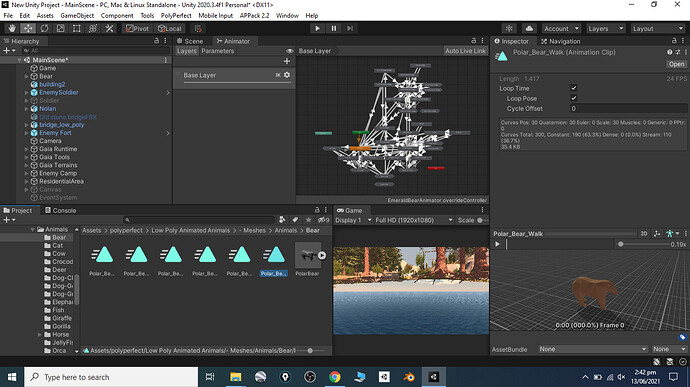Select the Rotate tool

[44, 28]
